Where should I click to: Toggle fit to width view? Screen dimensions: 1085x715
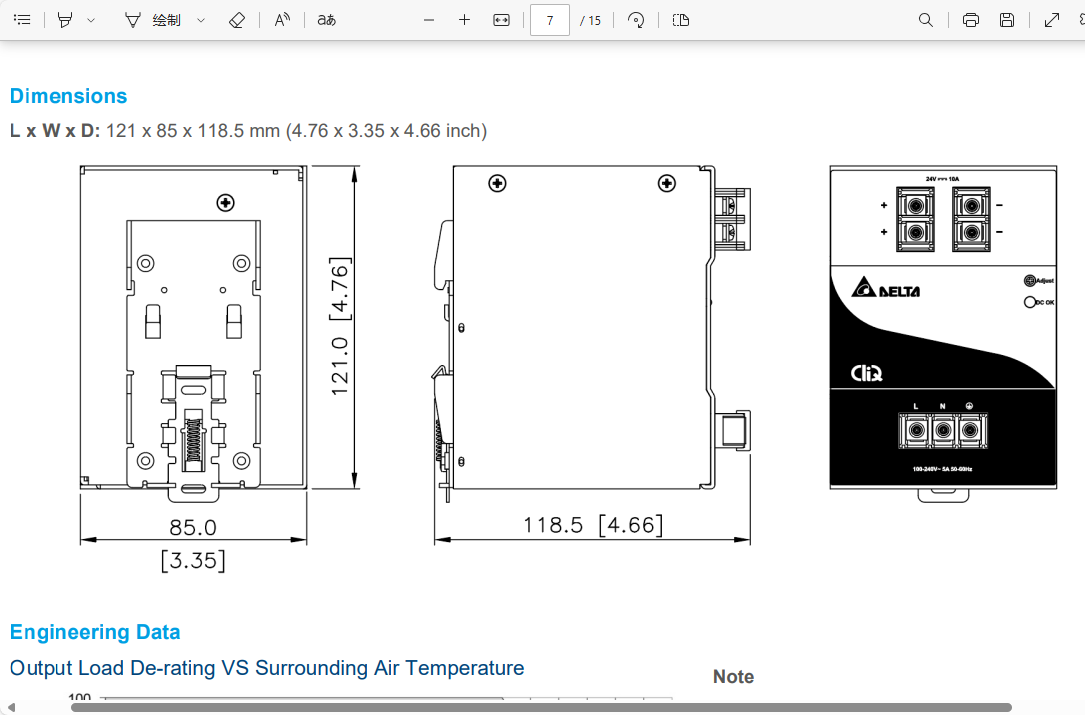(502, 20)
